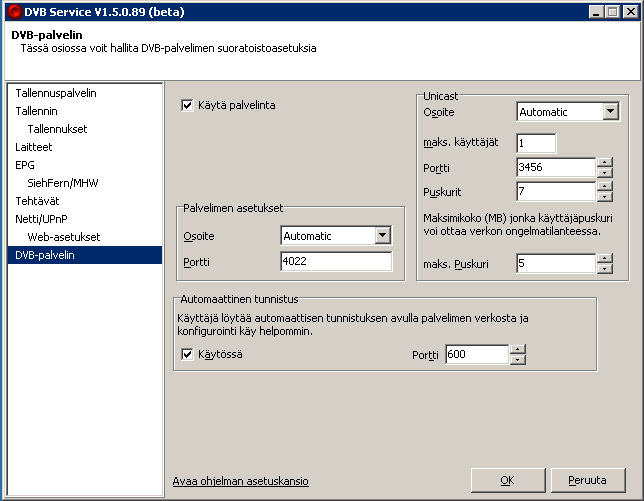This screenshot has height=501, width=644.
Task: Toggle the Käytä palvelinta checkbox
Action: pos(187,106)
